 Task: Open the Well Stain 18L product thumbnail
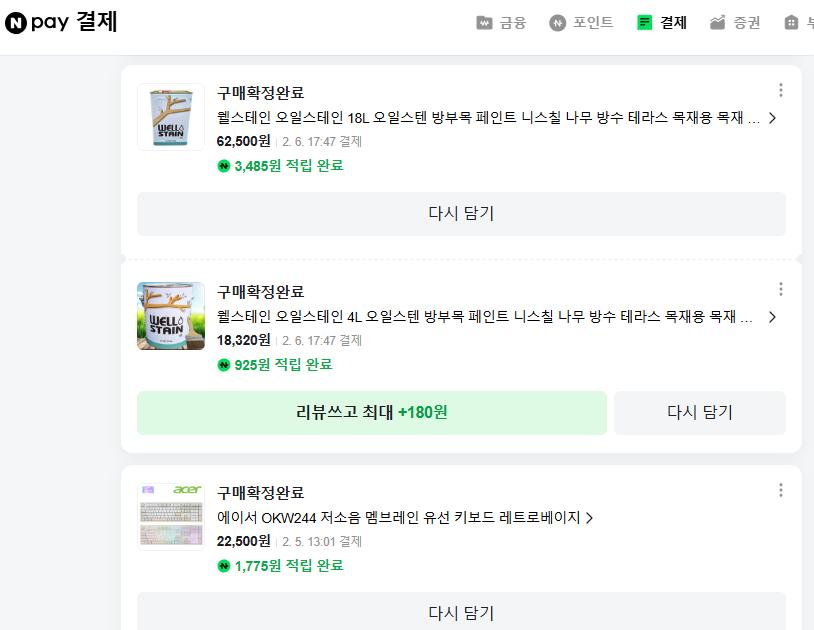[x=170, y=116]
